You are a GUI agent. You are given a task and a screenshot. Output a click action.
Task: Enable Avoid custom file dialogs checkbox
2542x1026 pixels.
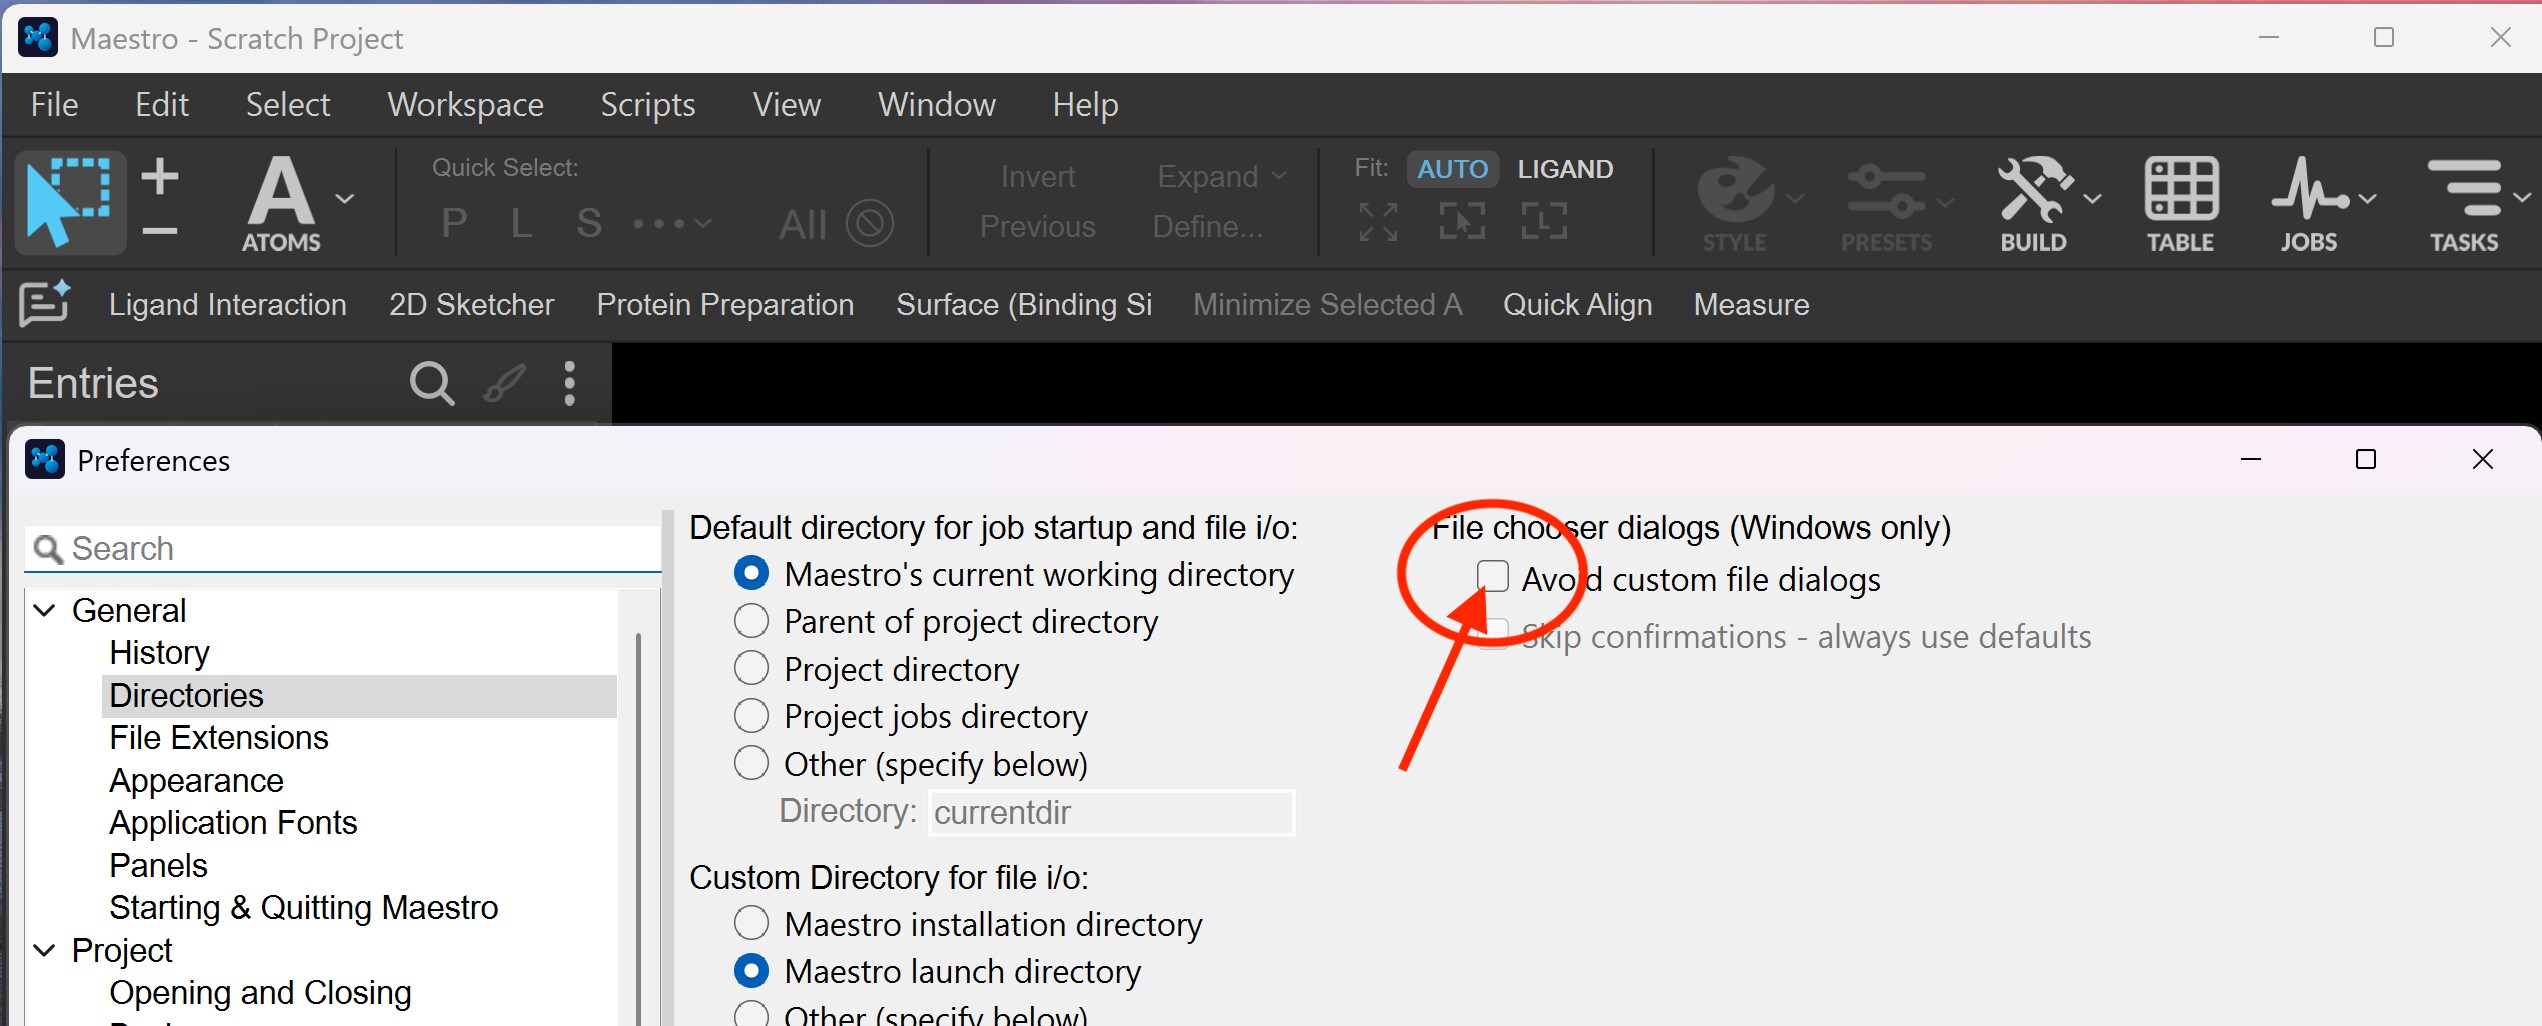(x=1493, y=576)
